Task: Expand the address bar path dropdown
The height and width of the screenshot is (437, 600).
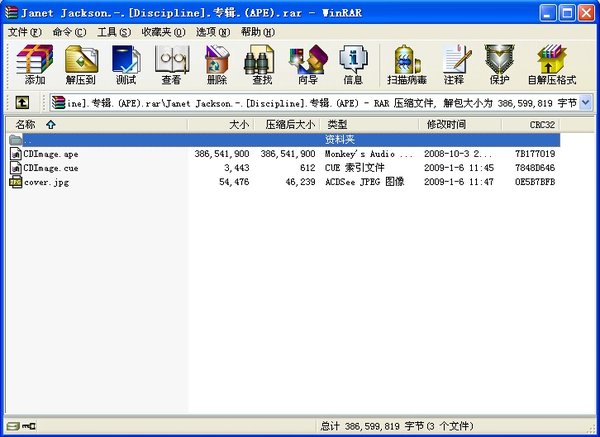Action: [x=585, y=103]
